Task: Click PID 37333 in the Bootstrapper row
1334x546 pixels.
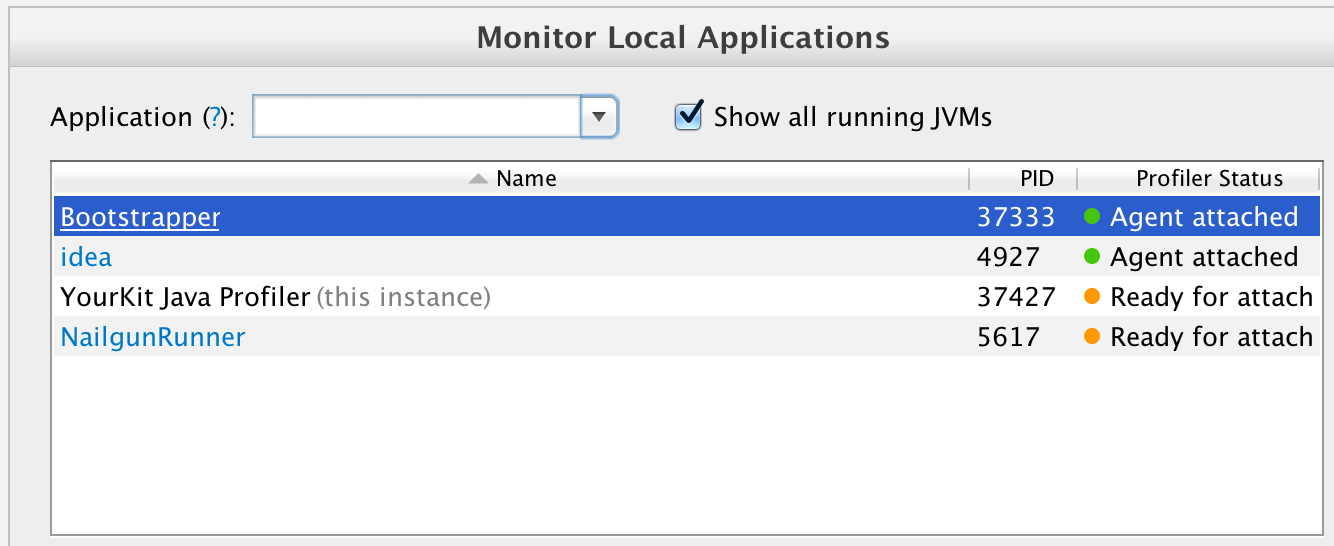Action: (x=1015, y=217)
